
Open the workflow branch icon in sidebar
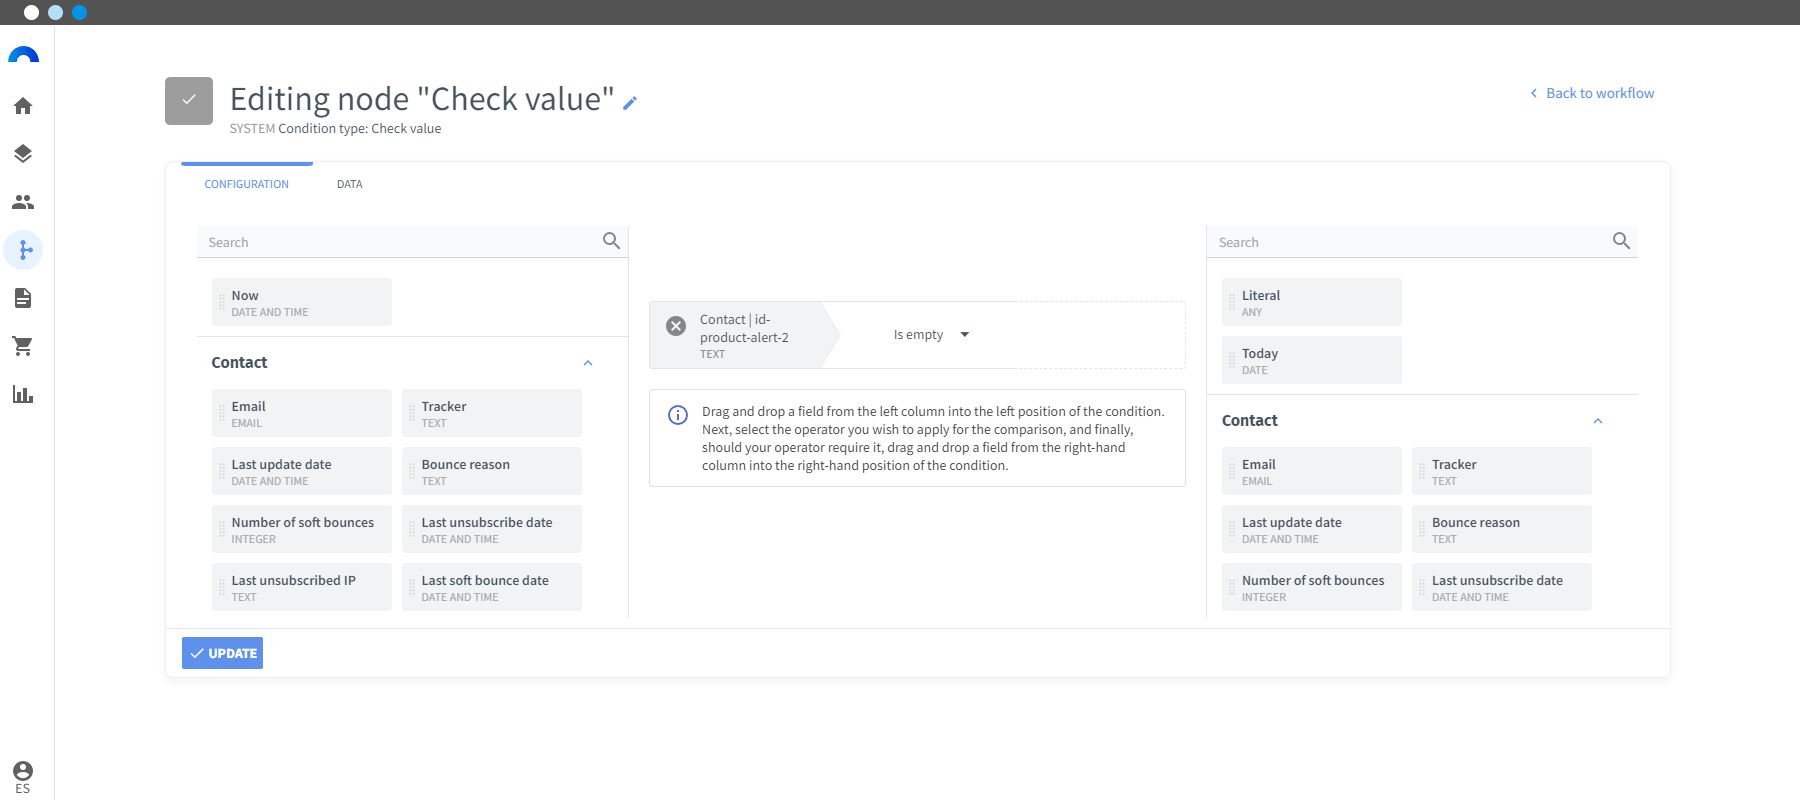click(x=23, y=250)
